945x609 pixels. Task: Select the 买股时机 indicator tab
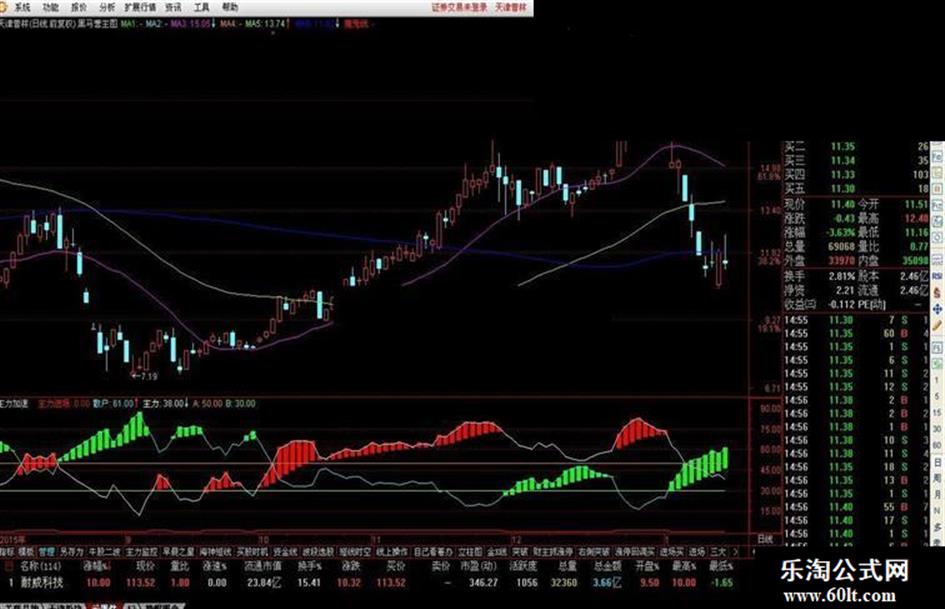(x=251, y=552)
